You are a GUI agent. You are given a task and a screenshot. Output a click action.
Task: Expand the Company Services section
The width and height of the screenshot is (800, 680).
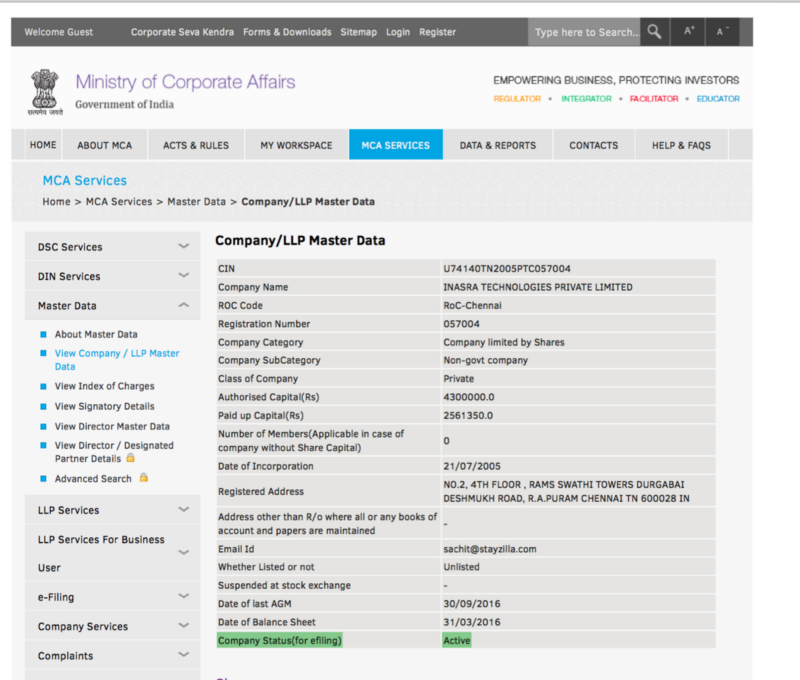[183, 627]
